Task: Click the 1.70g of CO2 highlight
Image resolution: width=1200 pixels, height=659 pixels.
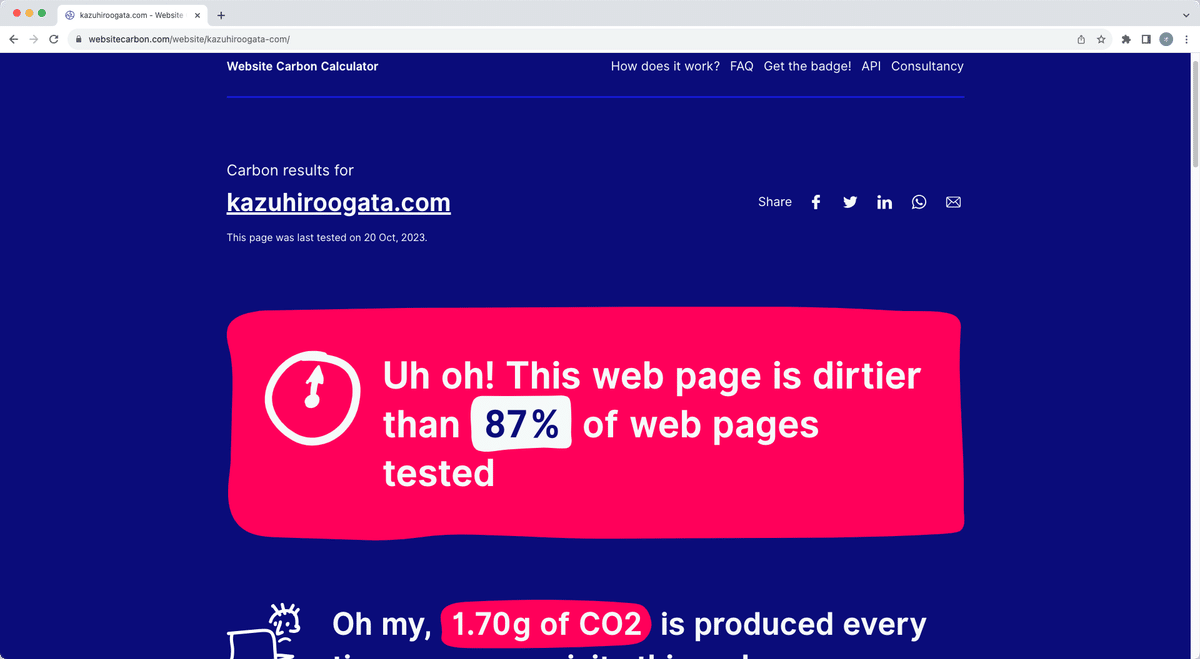Action: click(546, 625)
